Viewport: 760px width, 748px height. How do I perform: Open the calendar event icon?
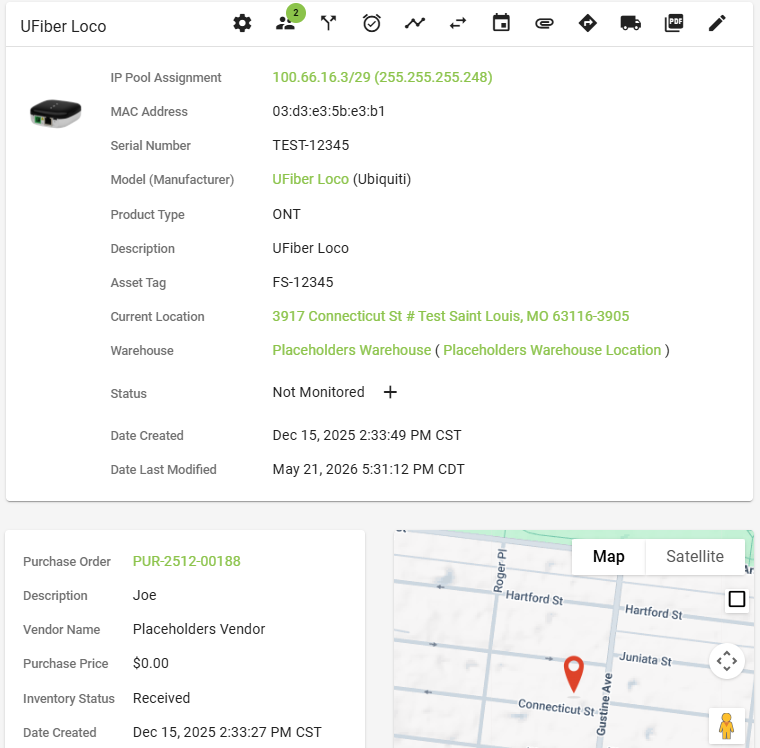coord(501,23)
